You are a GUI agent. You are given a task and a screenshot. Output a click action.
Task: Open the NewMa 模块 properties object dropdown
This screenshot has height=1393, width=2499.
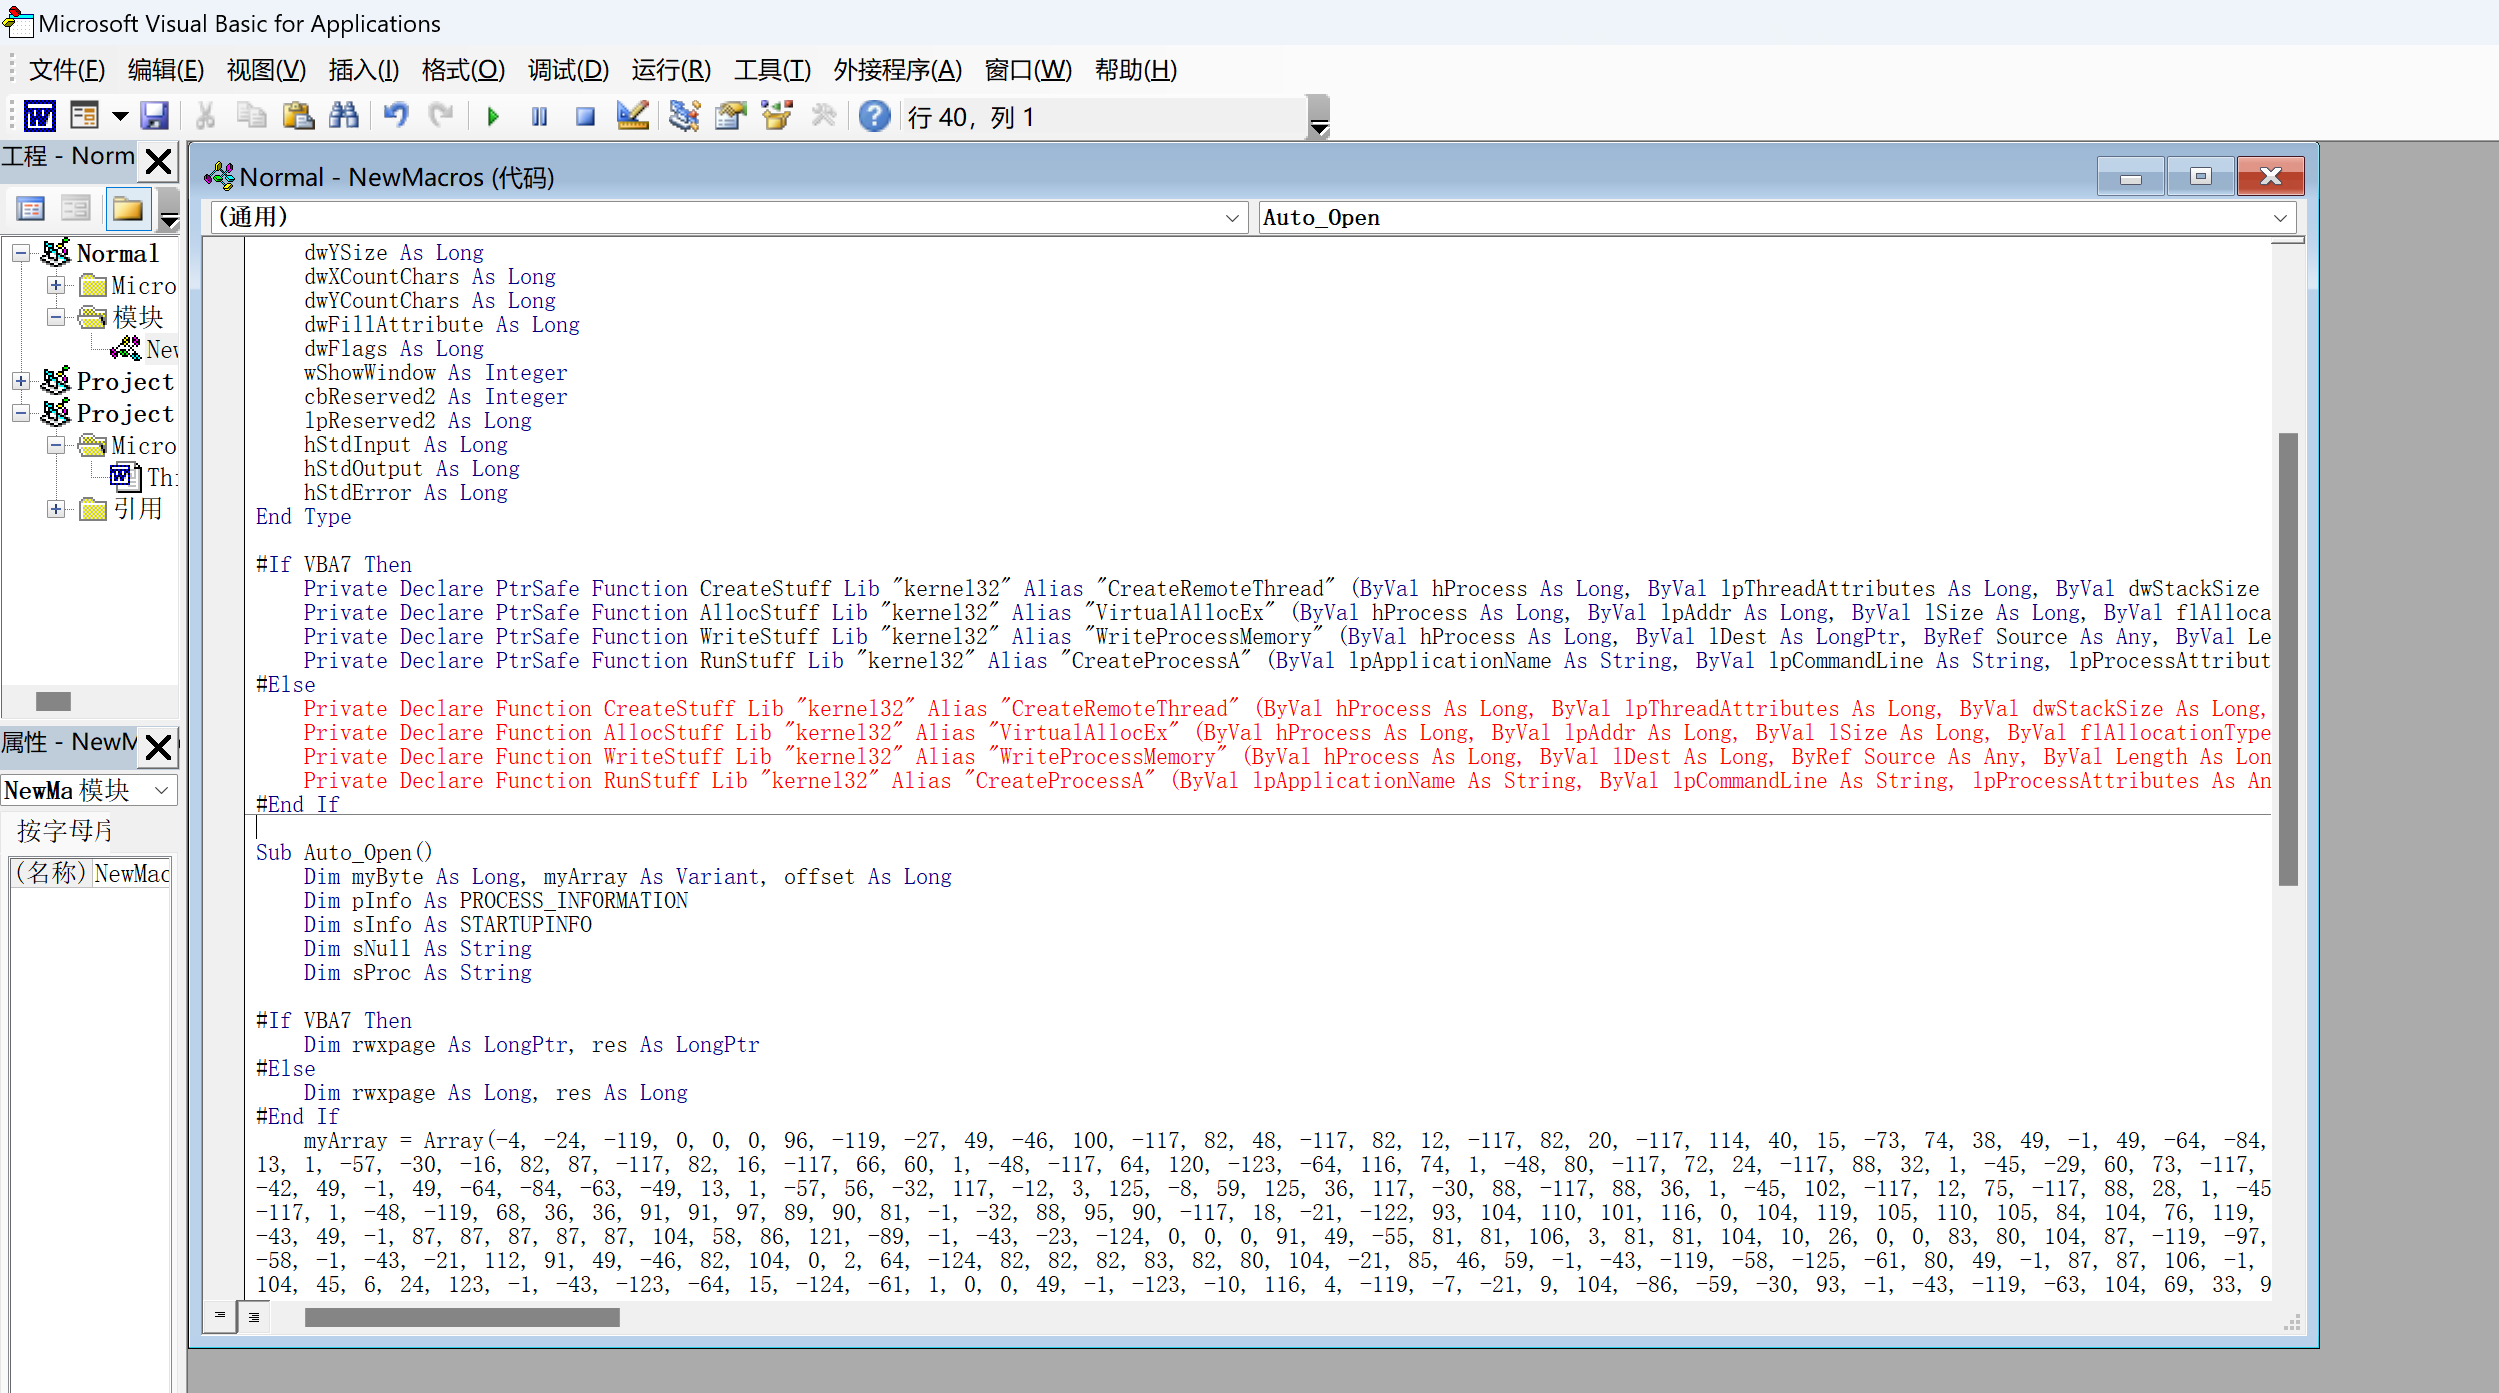tap(162, 790)
